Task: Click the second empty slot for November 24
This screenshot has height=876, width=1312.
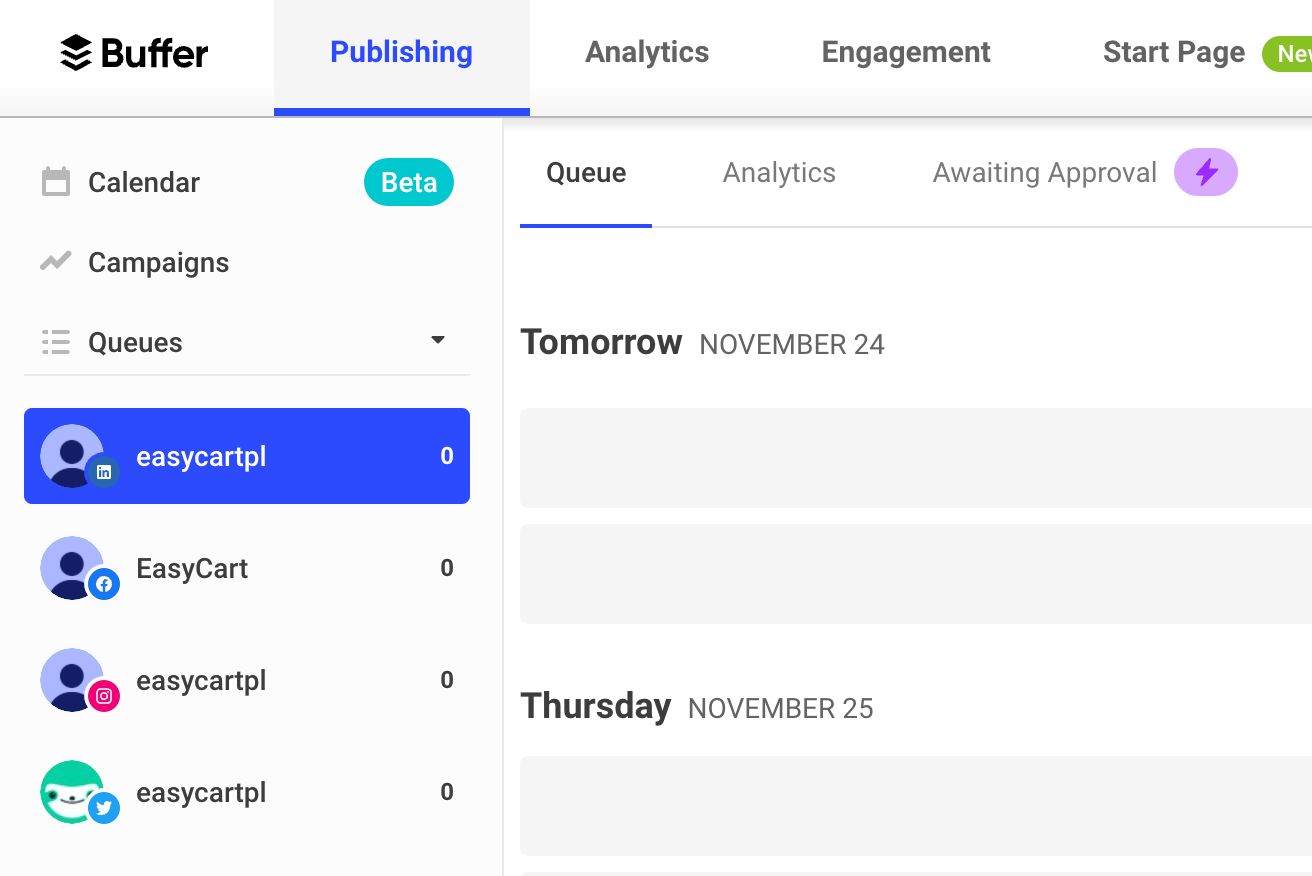Action: (x=916, y=574)
